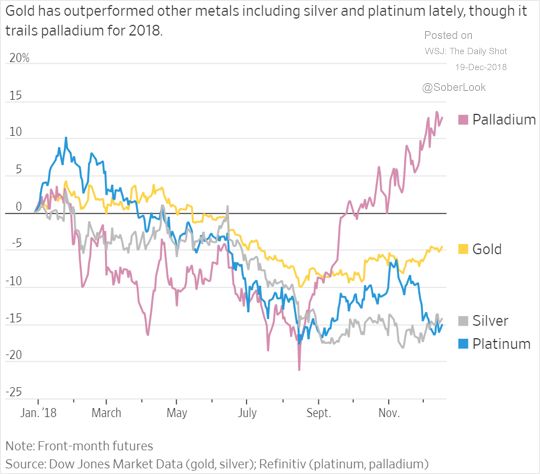The width and height of the screenshot is (540, 474).
Task: Click the 20% y-axis label
Action: [19, 58]
